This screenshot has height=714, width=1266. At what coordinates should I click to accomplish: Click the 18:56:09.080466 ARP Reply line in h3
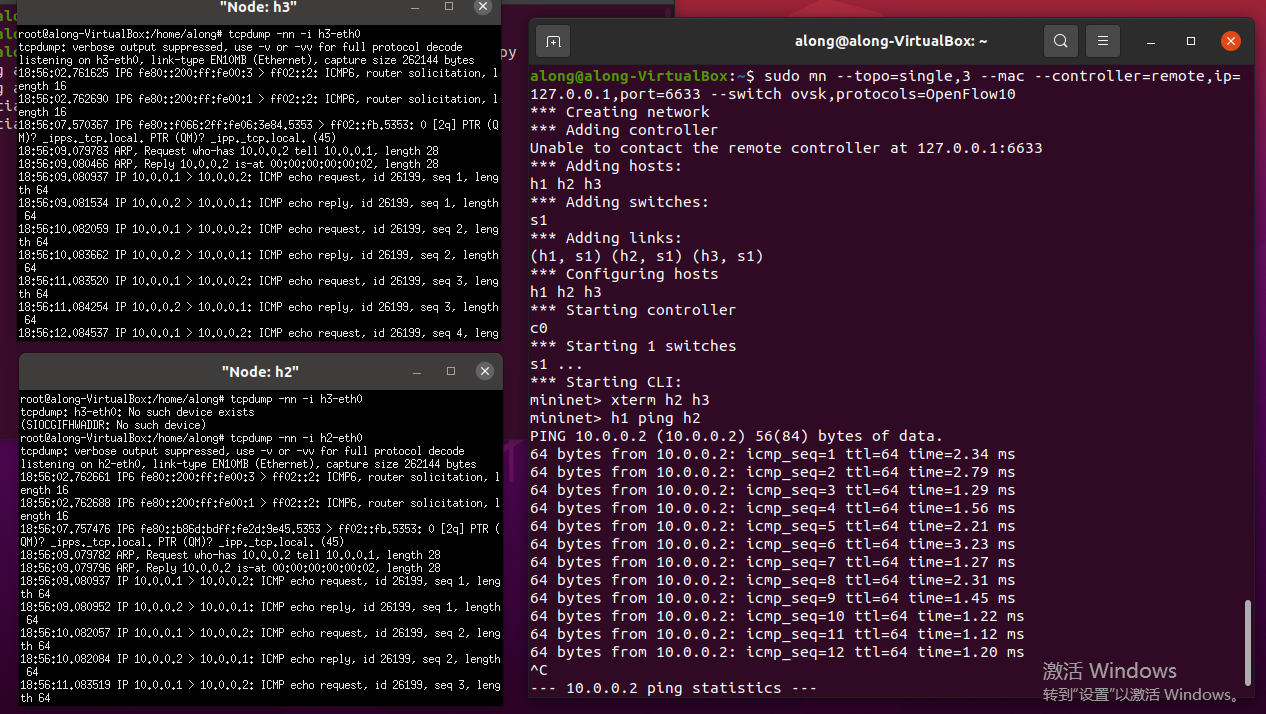pyautogui.click(x=228, y=164)
